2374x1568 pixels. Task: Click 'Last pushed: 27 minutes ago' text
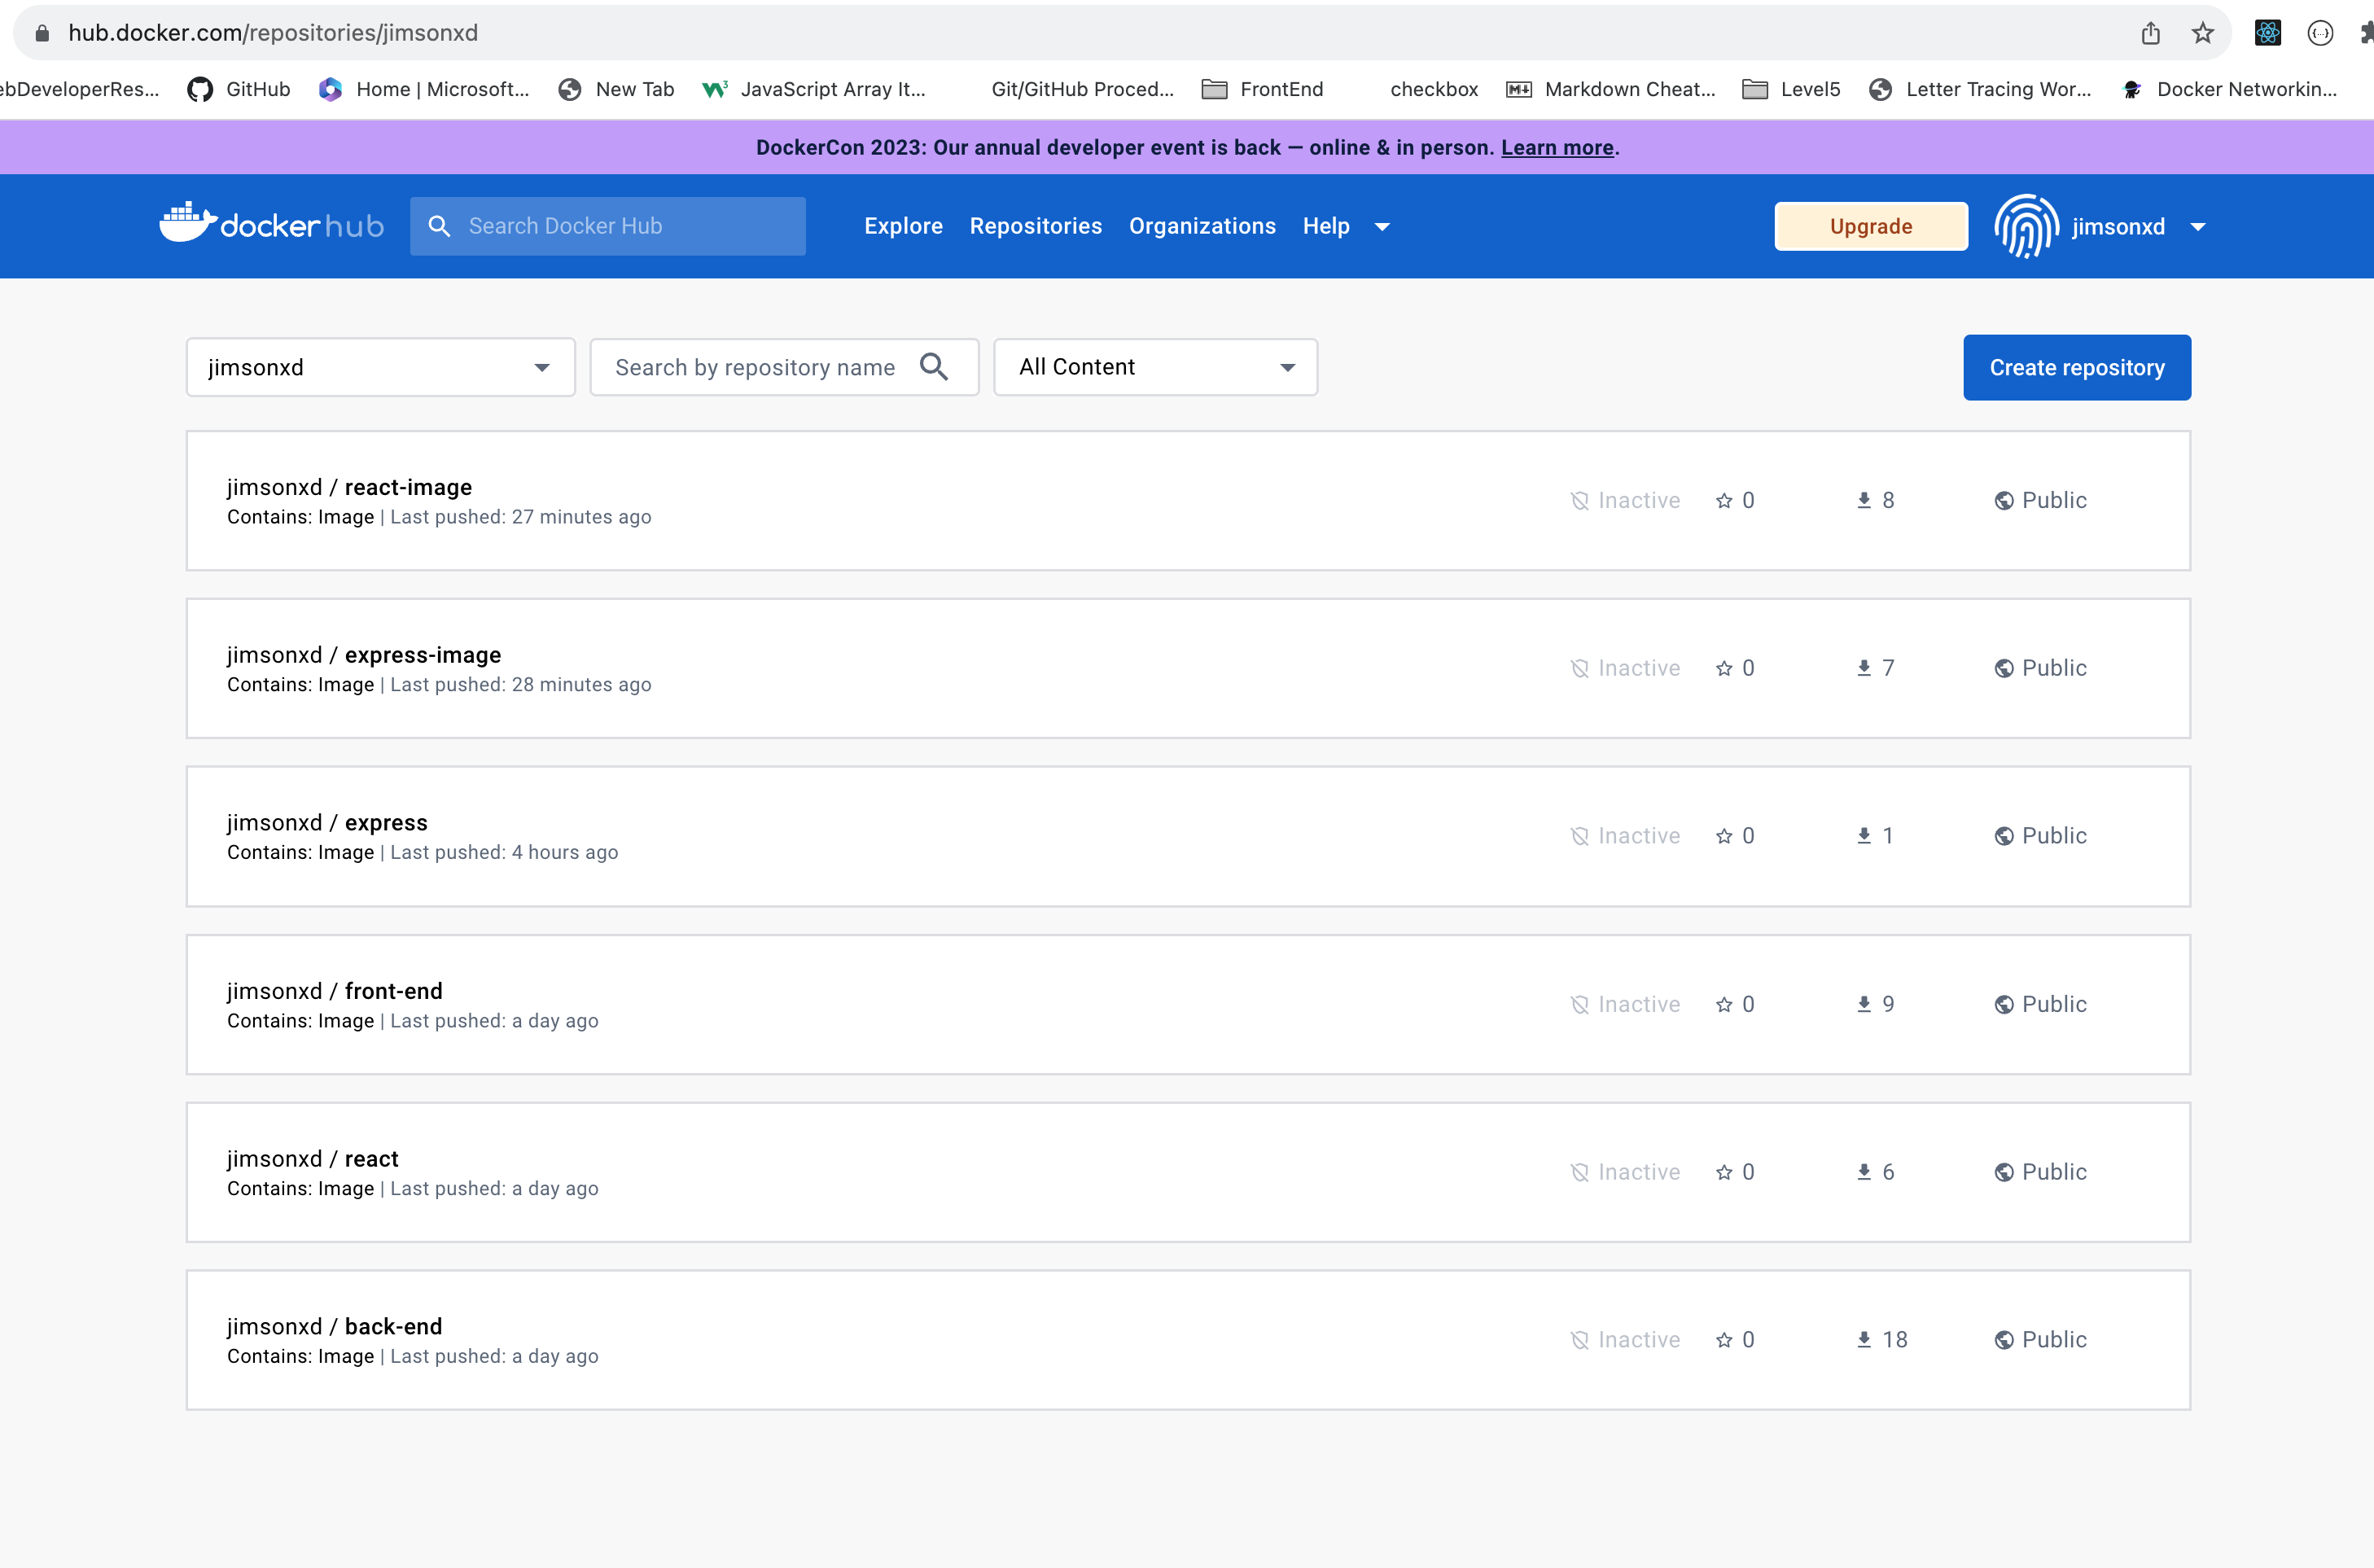pyautogui.click(x=520, y=517)
